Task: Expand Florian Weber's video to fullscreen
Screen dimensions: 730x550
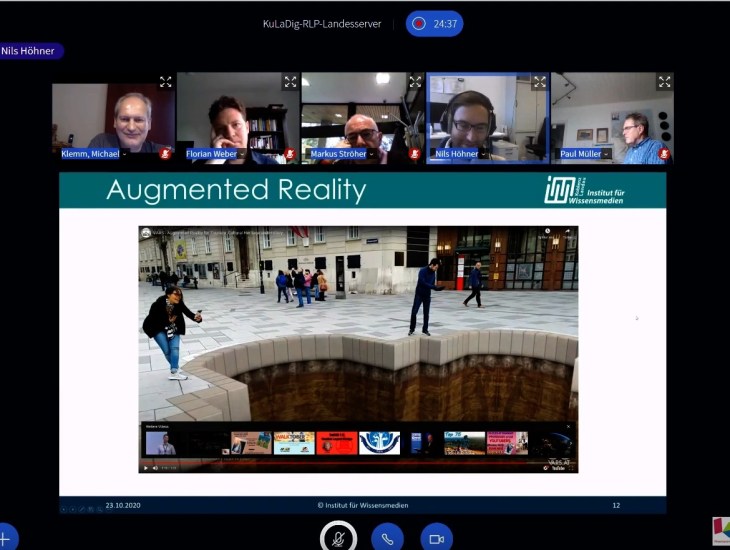Action: pos(290,82)
